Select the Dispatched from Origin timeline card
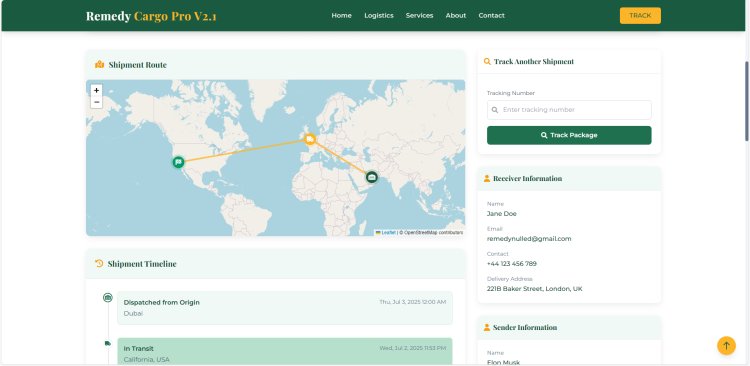This screenshot has width=750, height=366. (285, 308)
